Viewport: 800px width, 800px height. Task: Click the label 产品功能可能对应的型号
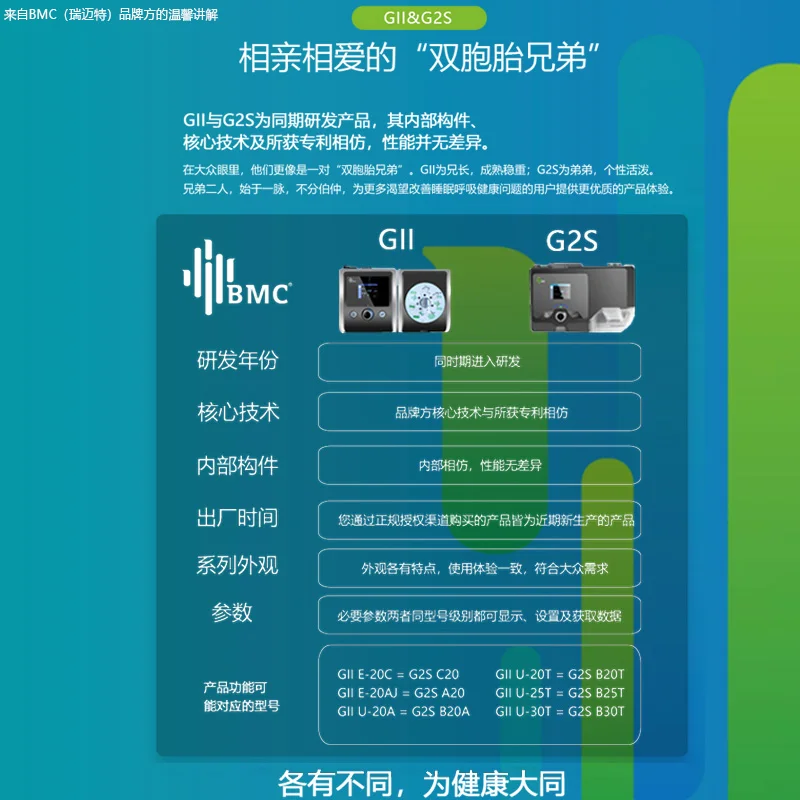[241, 696]
